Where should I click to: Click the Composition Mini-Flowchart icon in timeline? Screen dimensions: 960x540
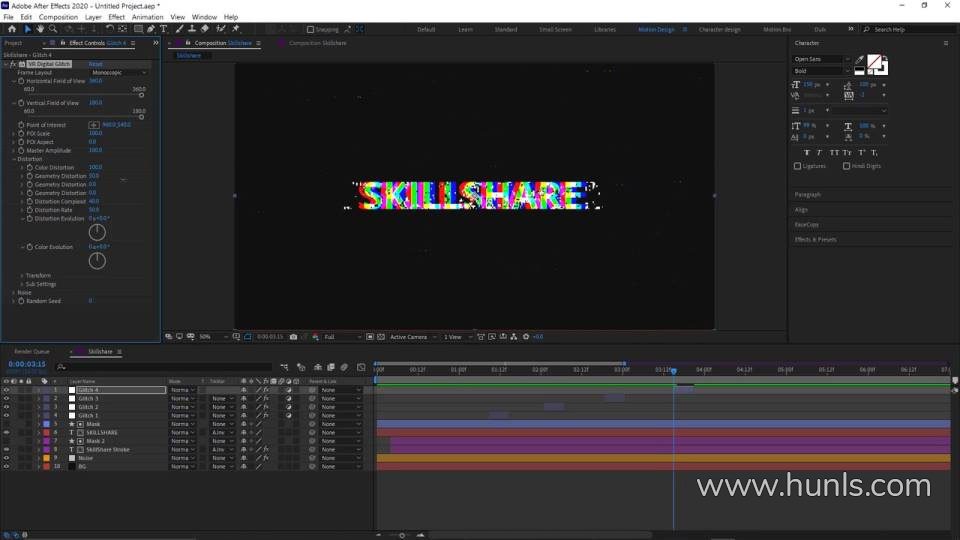[x=285, y=367]
